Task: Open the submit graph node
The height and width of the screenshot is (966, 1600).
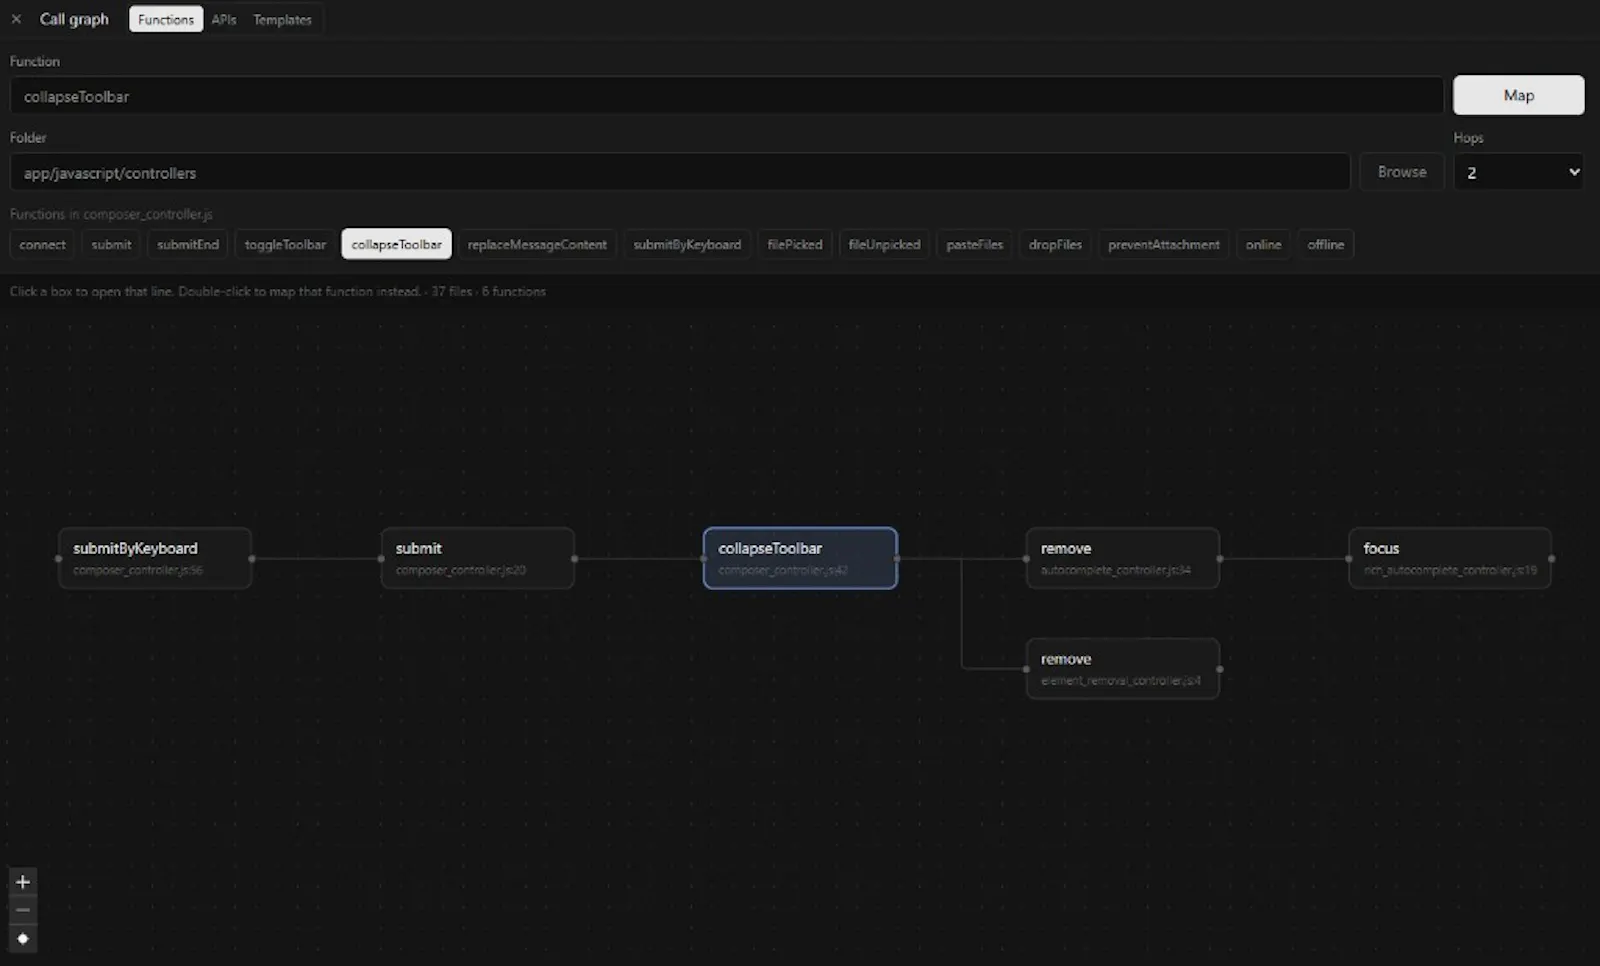Action: 477,558
